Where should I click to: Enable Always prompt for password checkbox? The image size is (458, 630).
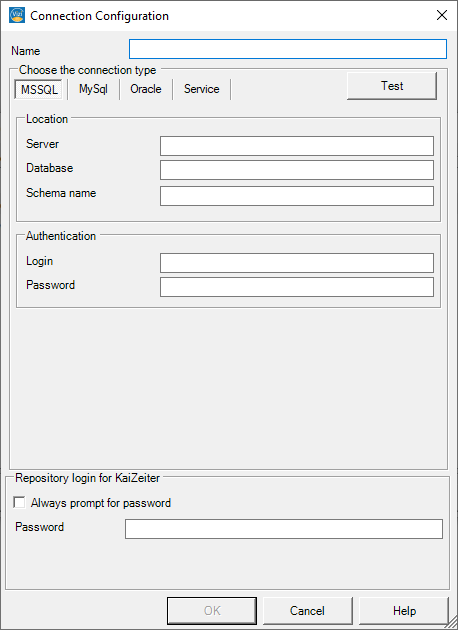click(x=19, y=503)
